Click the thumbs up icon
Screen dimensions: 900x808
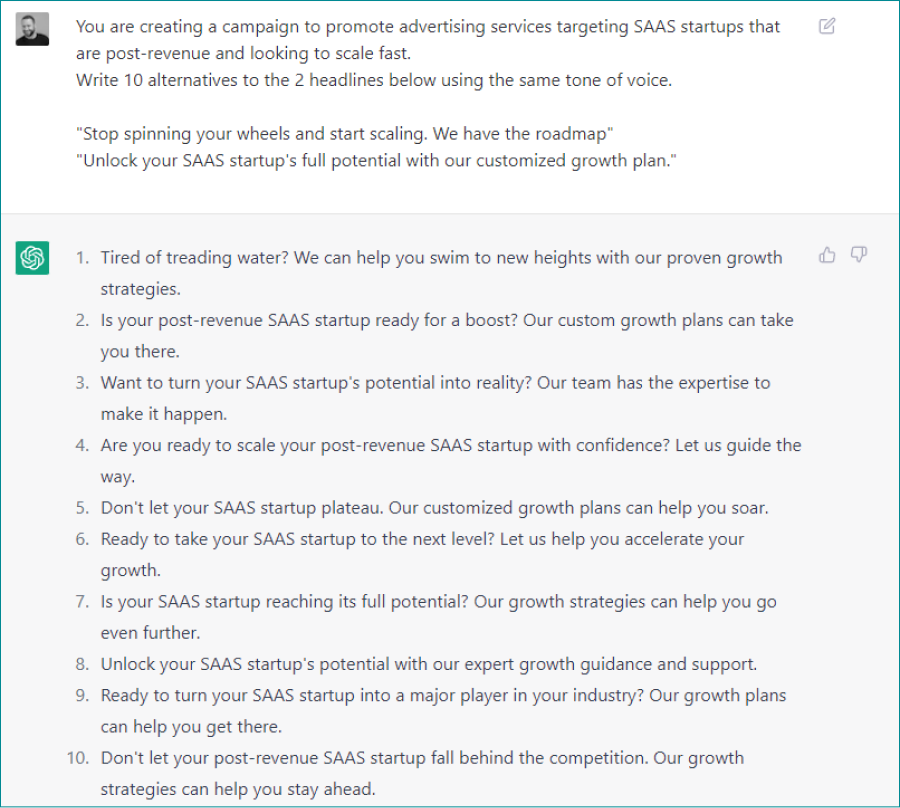tap(827, 255)
